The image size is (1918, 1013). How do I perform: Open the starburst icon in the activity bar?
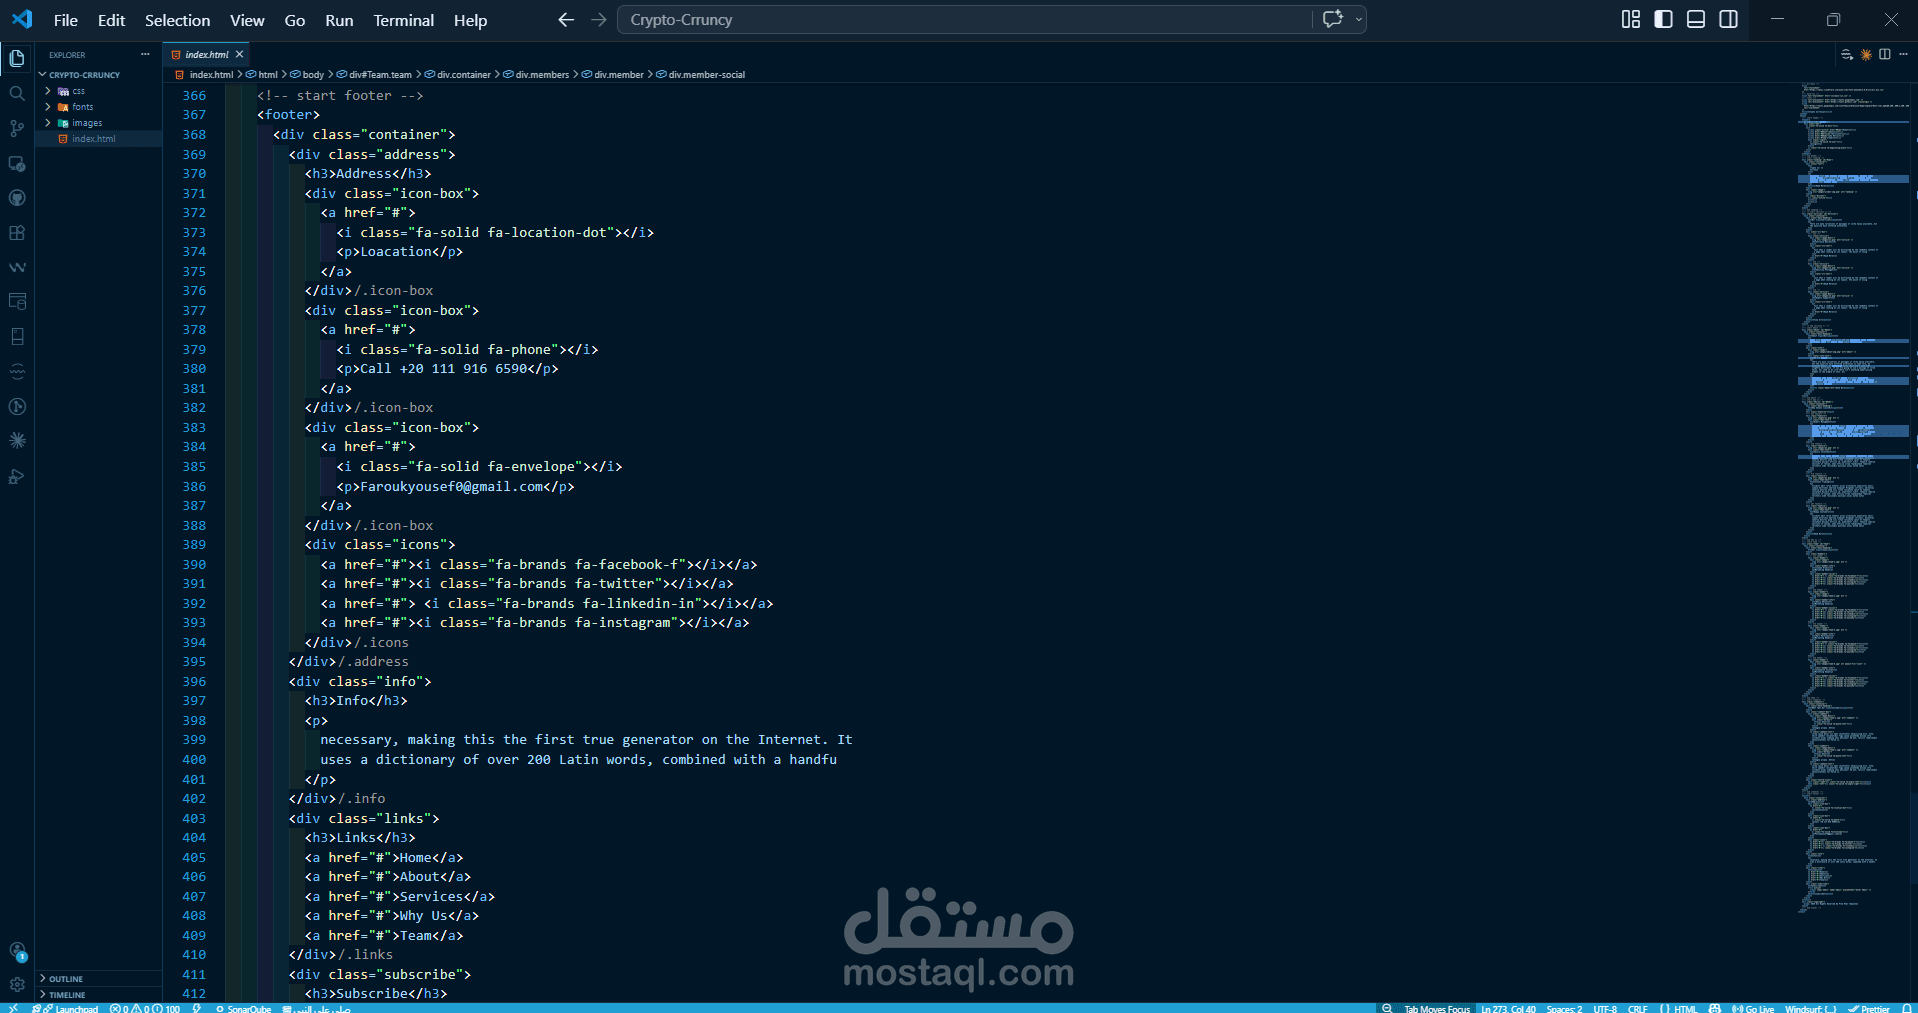[17, 441]
